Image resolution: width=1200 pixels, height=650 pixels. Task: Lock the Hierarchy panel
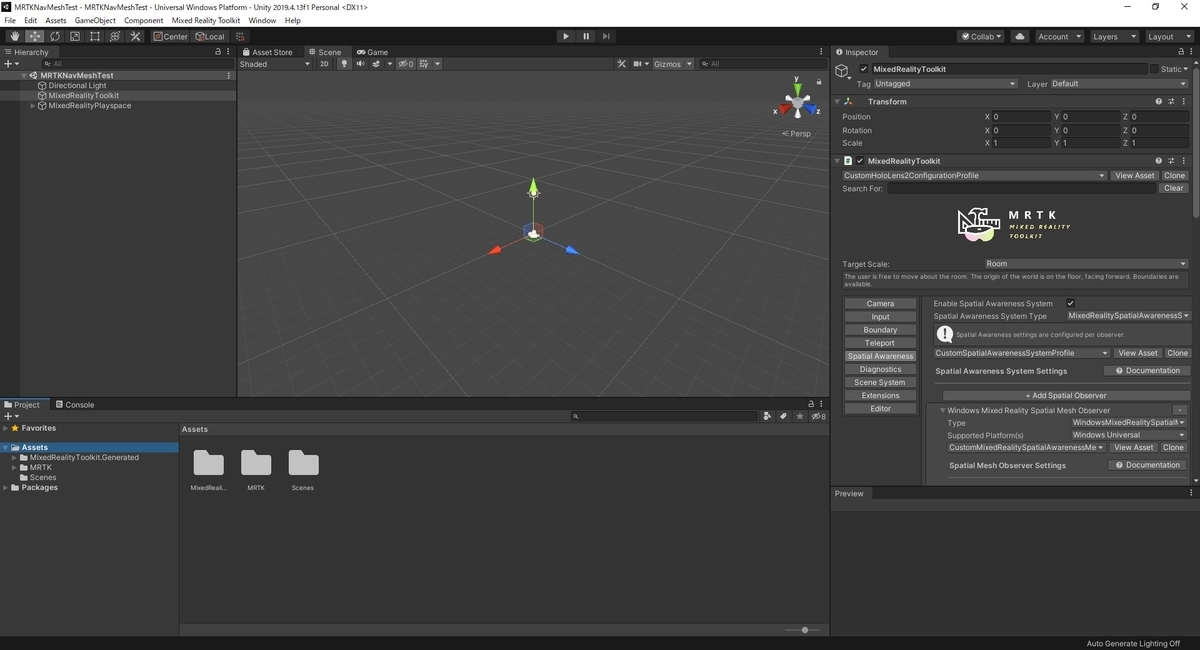tap(218, 52)
